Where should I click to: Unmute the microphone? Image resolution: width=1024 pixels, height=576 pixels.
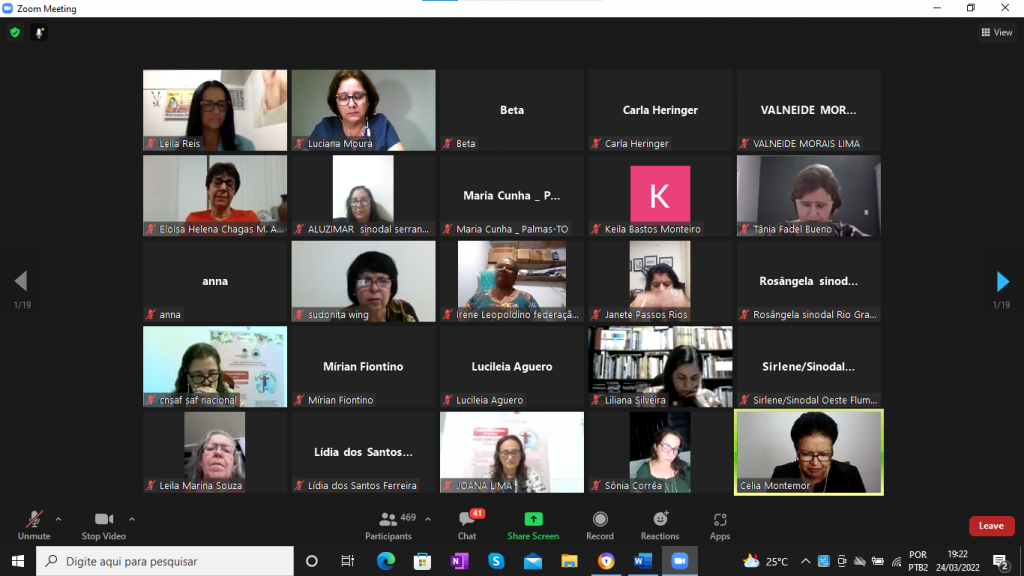tap(33, 524)
